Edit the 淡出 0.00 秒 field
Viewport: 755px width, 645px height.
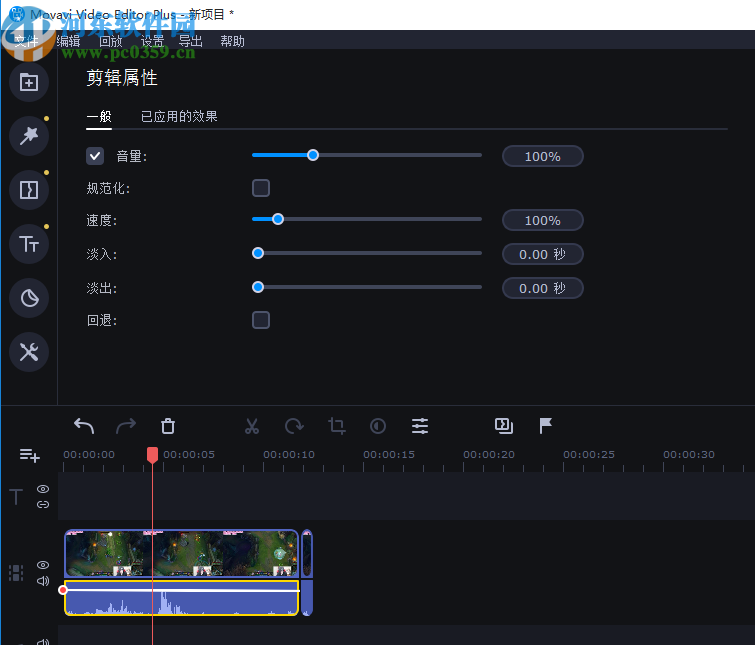pos(543,288)
